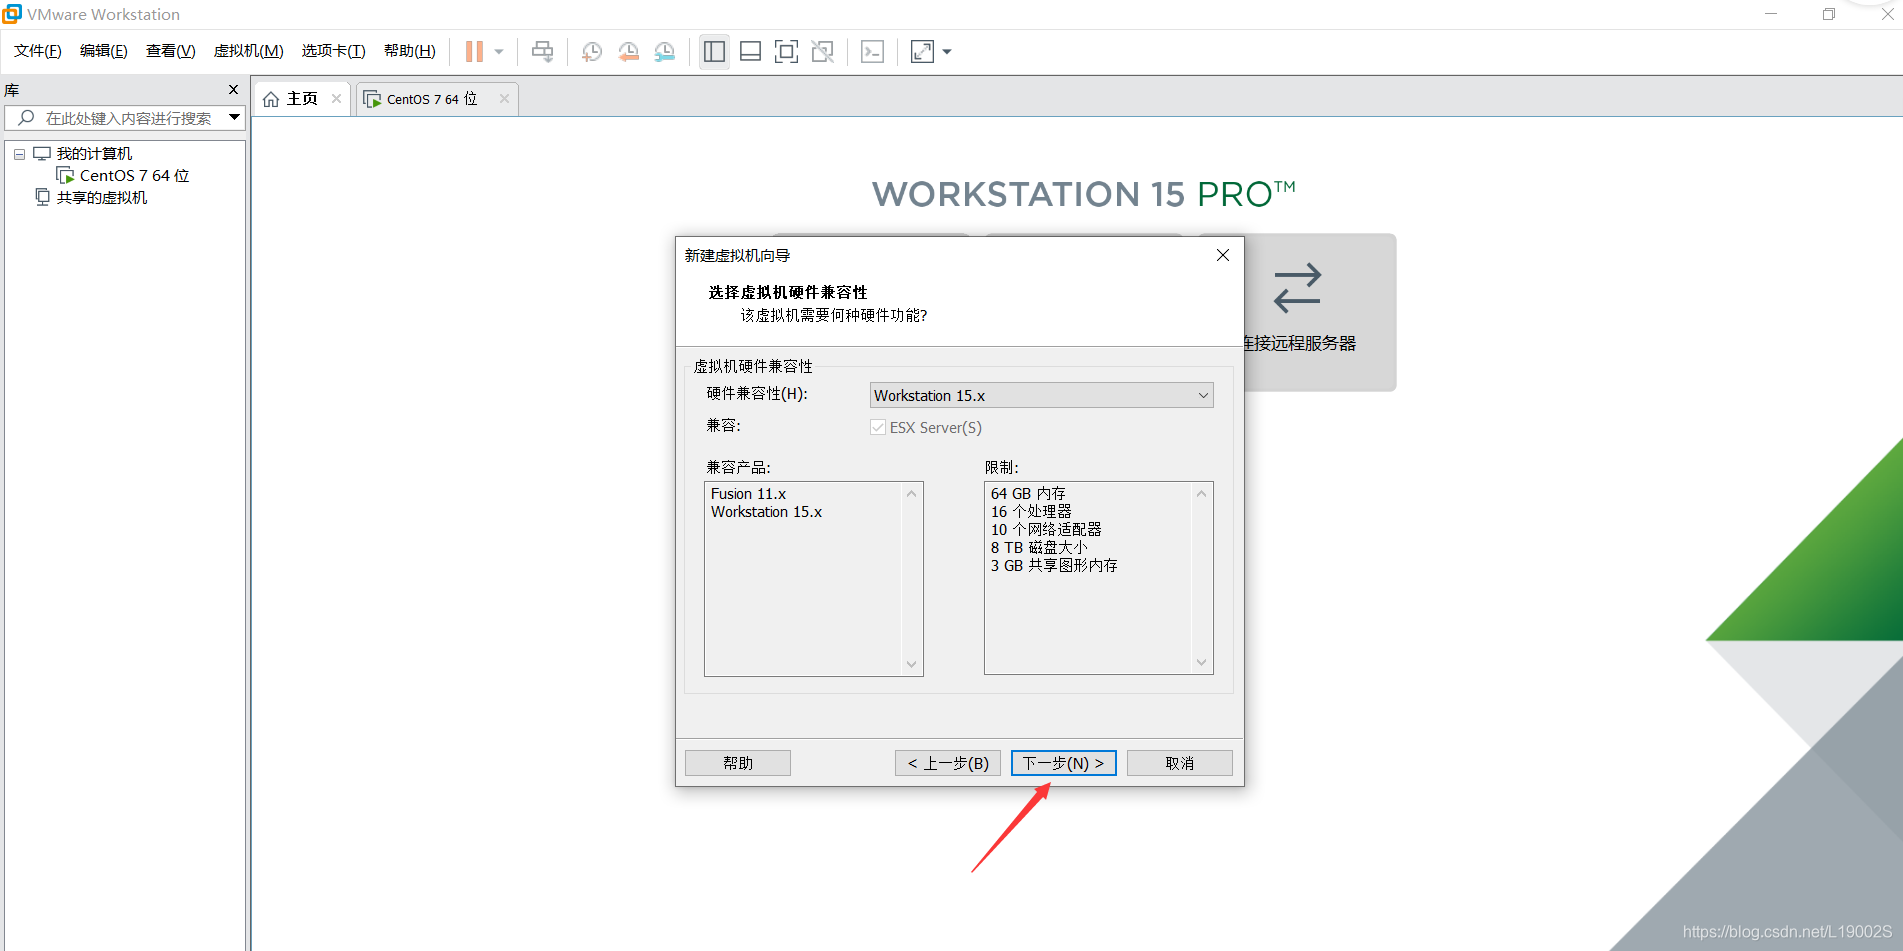Toggle the library sidebar view icon
The image size is (1903, 951).
(x=714, y=51)
